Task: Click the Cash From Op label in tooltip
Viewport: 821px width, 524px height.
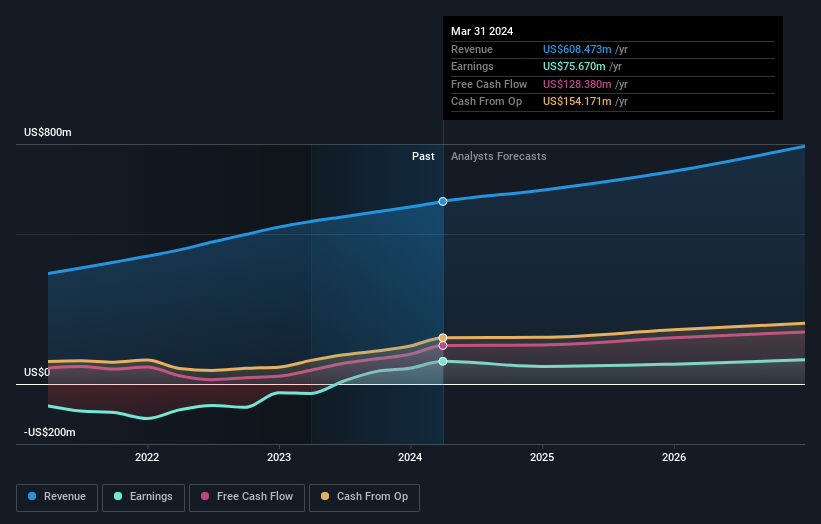Action: [x=486, y=102]
